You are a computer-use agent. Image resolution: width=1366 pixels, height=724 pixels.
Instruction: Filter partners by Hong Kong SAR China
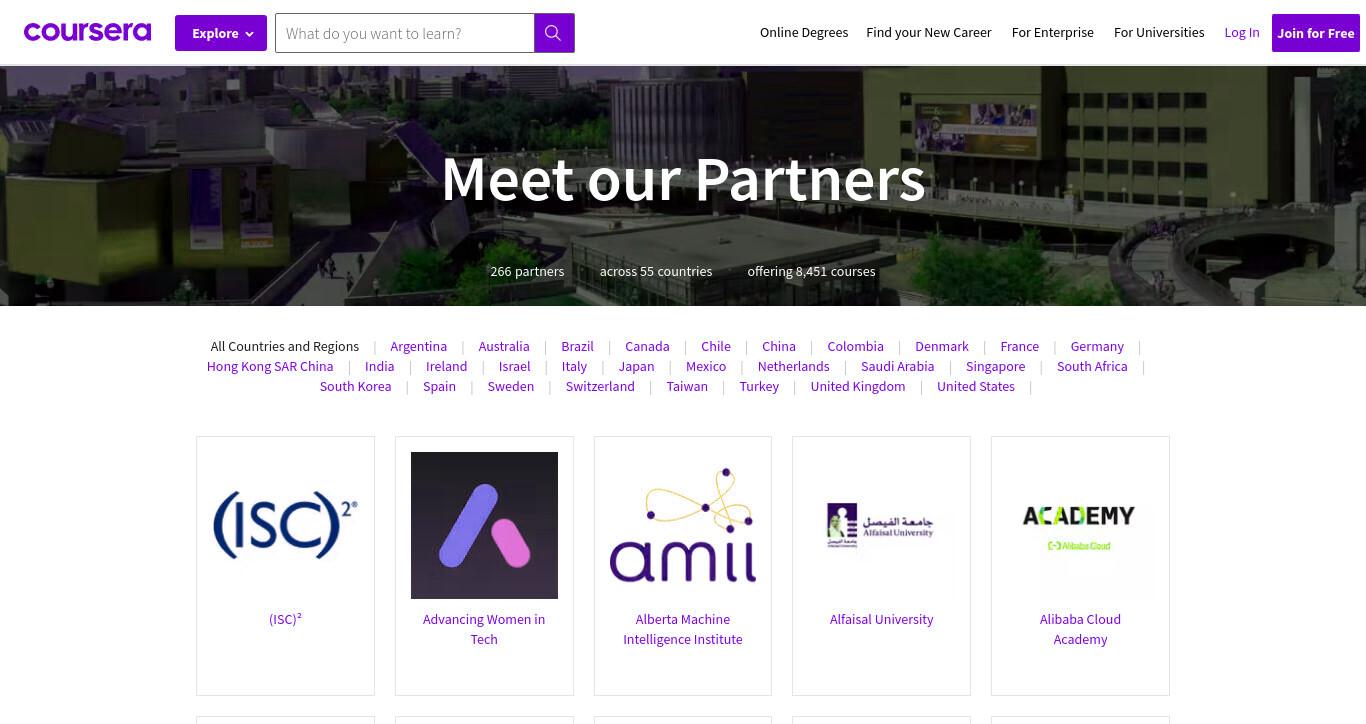tap(270, 366)
